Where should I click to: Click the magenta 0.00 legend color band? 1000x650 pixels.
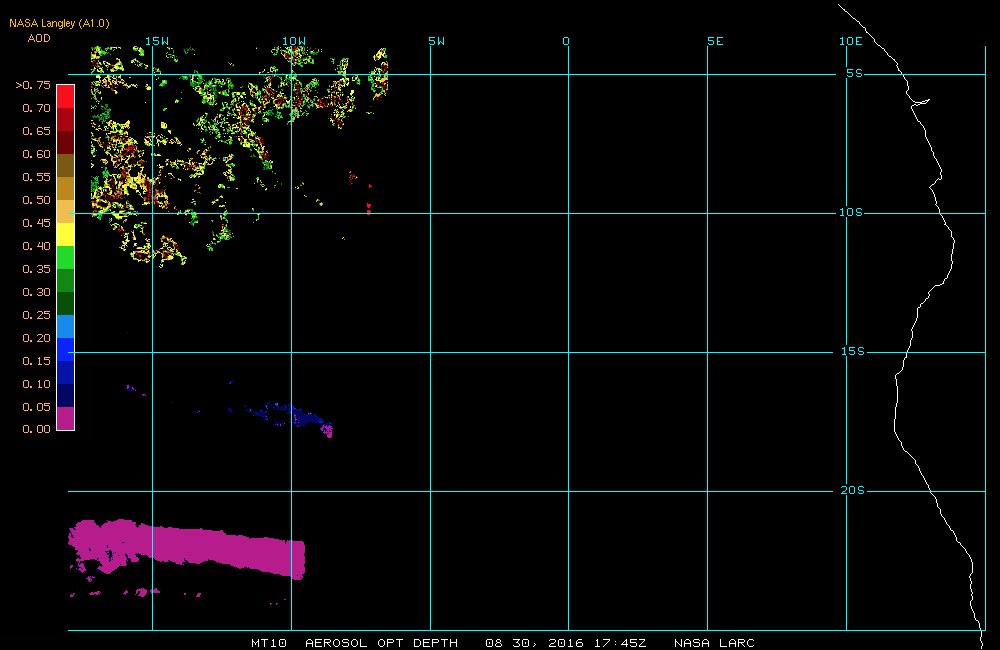(66, 418)
